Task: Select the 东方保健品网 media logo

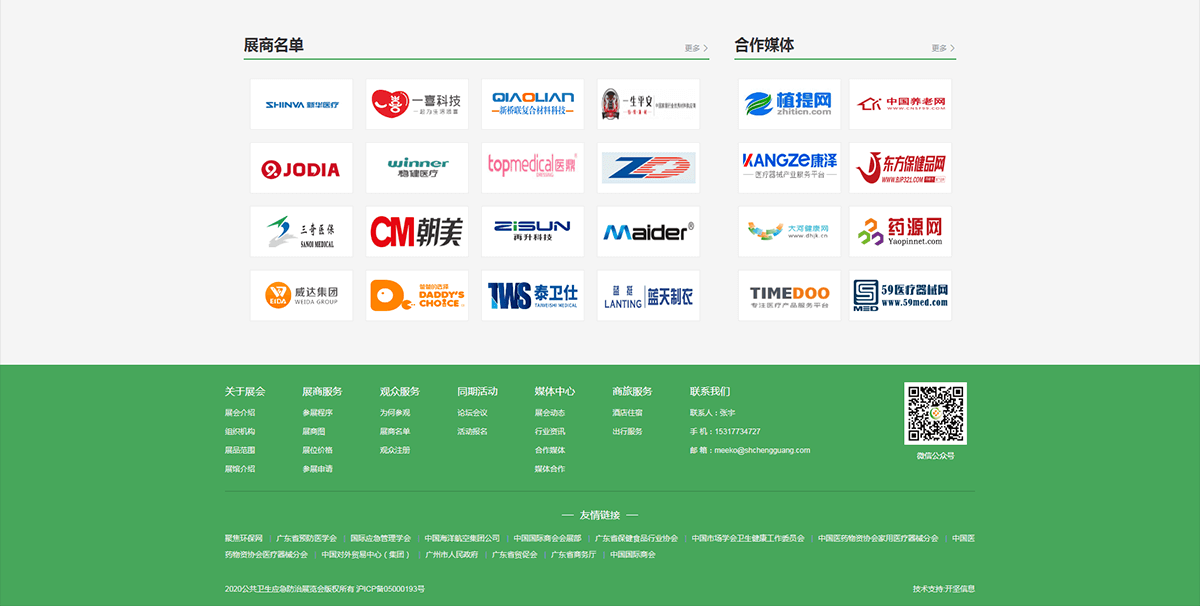Action: pyautogui.click(x=901, y=168)
